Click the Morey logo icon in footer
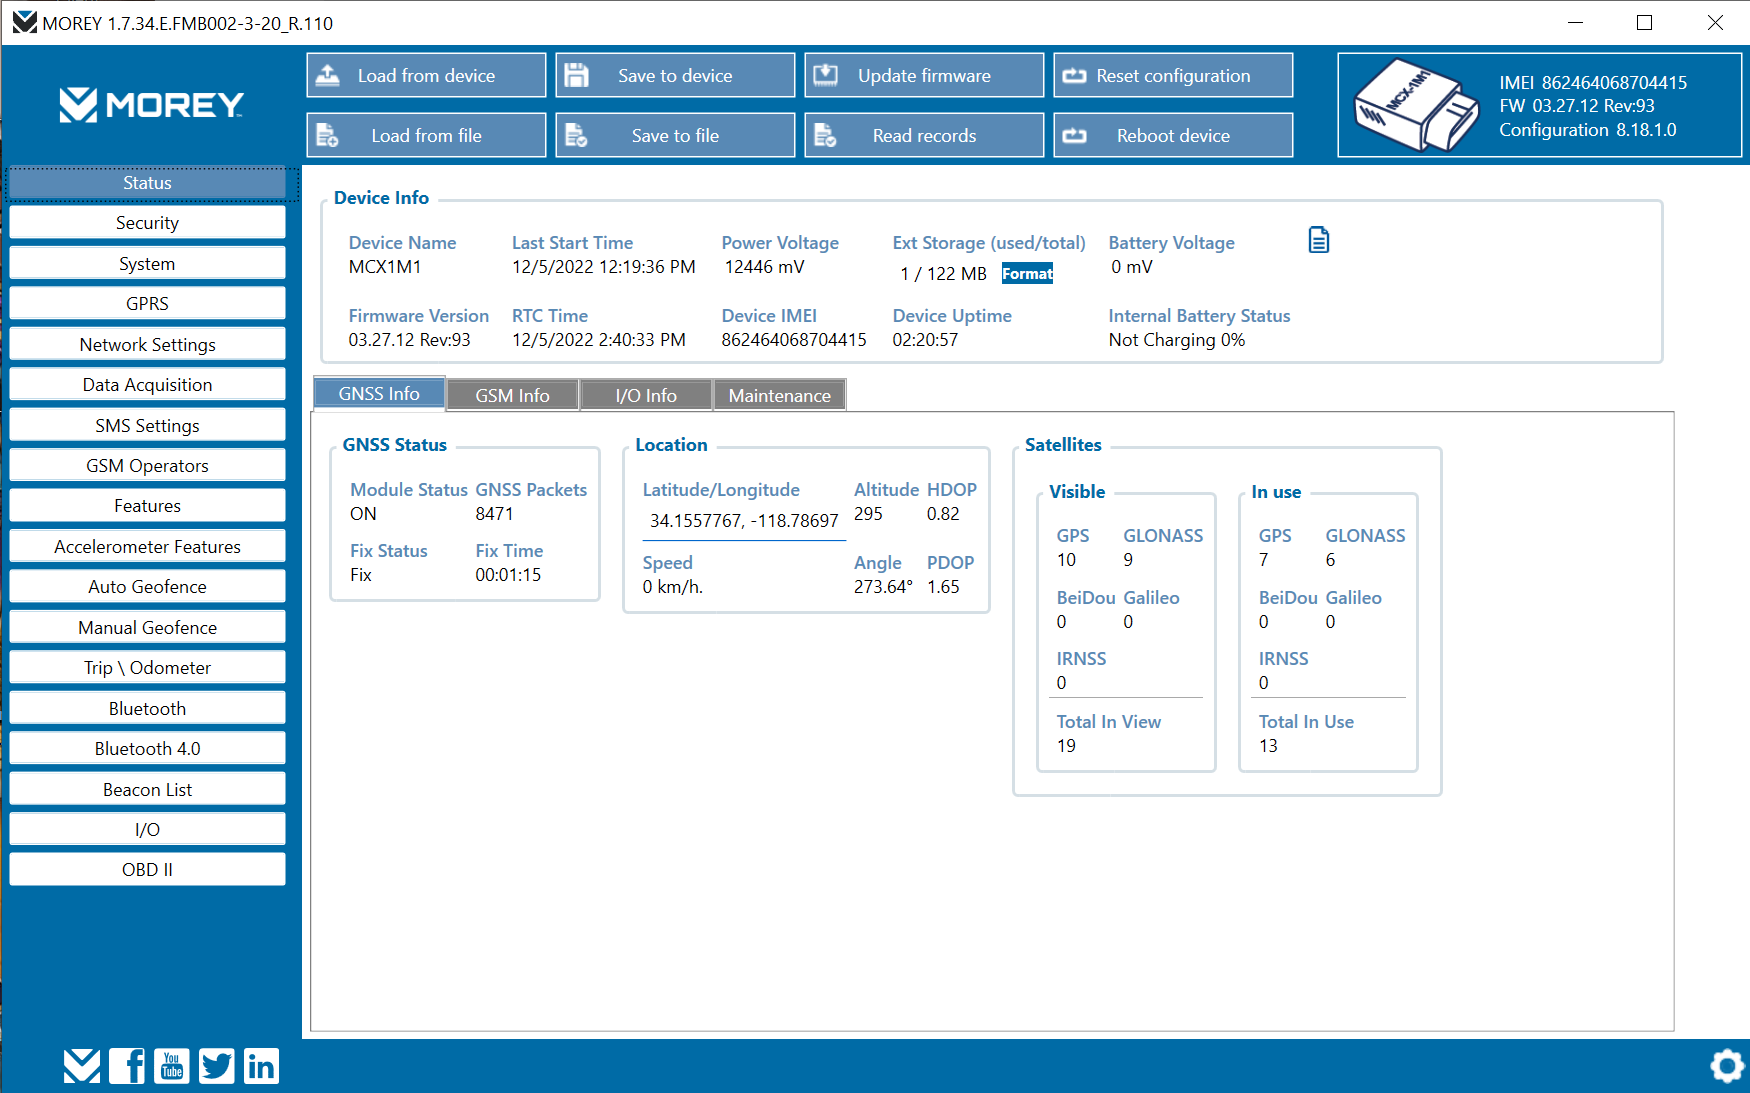The width and height of the screenshot is (1750, 1093). pyautogui.click(x=82, y=1066)
